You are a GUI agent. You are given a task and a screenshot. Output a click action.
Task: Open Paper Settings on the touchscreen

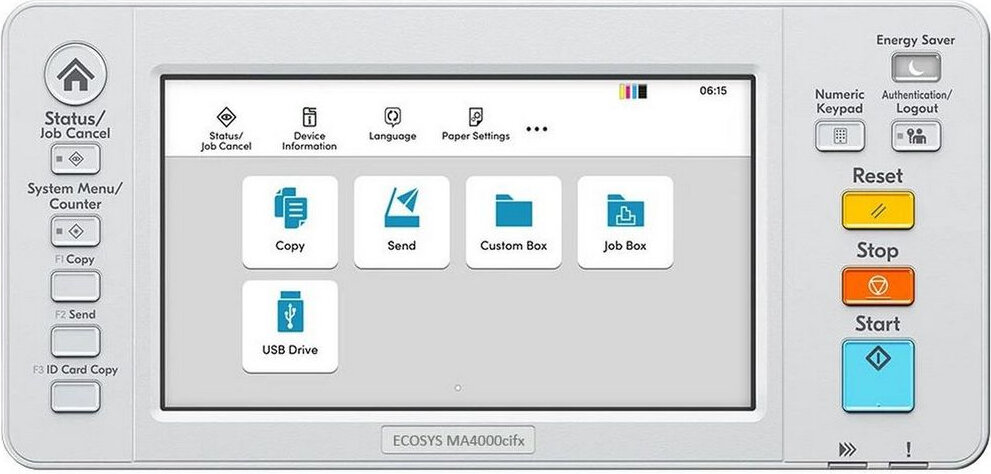(x=475, y=124)
